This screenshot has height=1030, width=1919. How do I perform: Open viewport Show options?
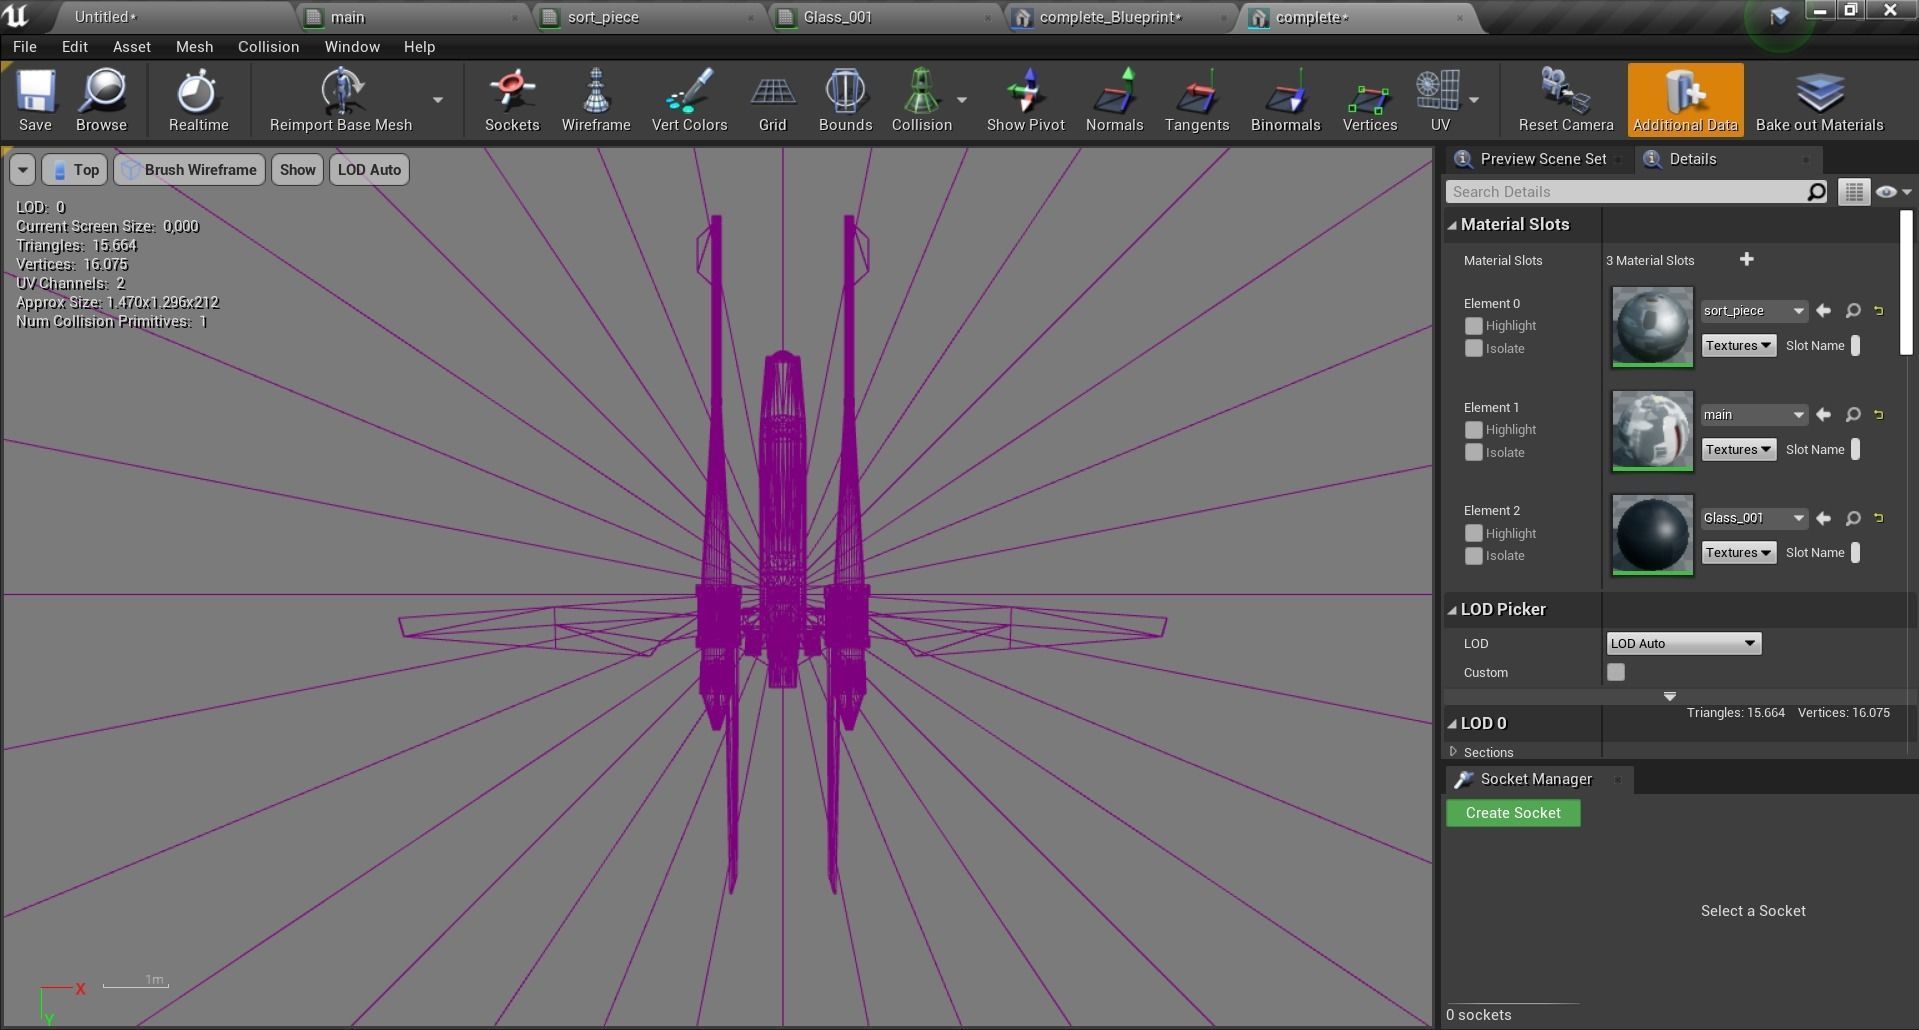(x=297, y=170)
